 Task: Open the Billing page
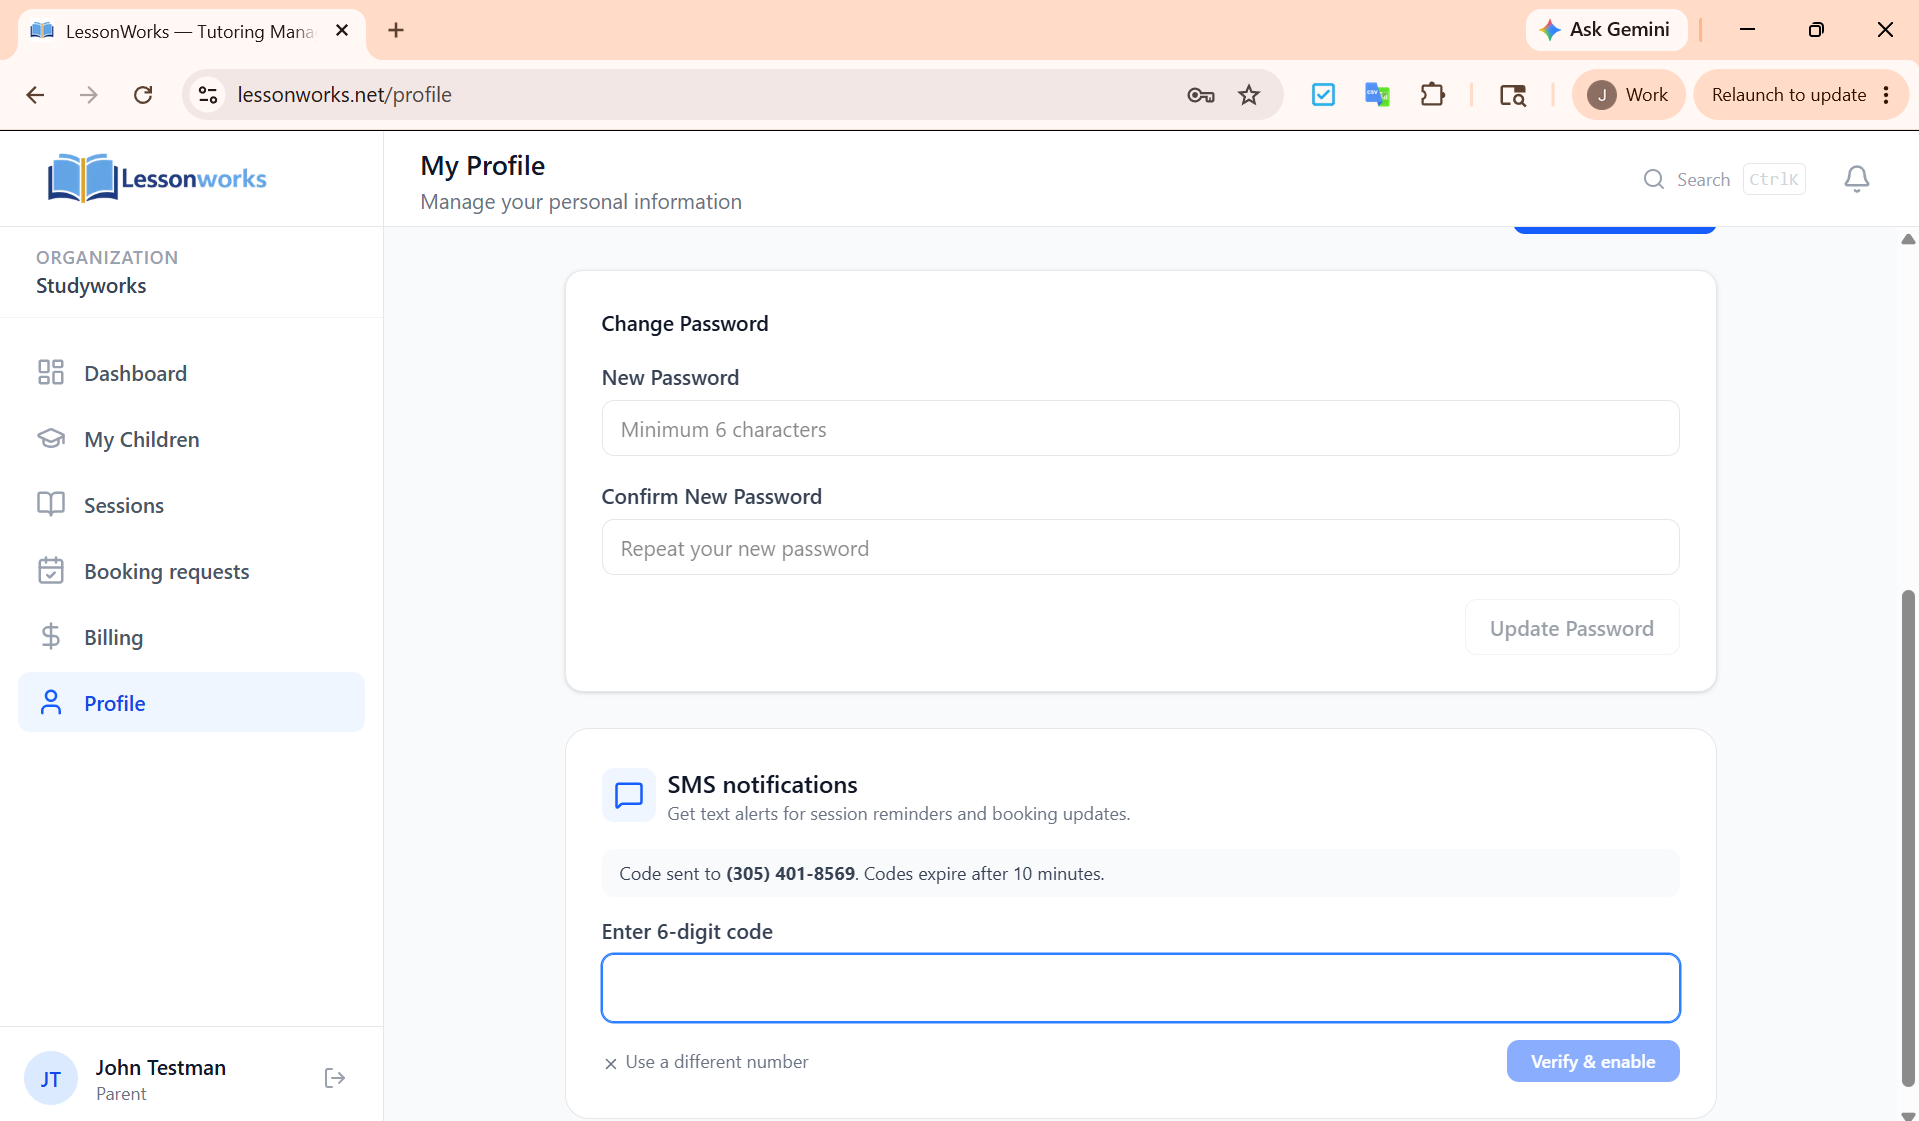pos(191,637)
